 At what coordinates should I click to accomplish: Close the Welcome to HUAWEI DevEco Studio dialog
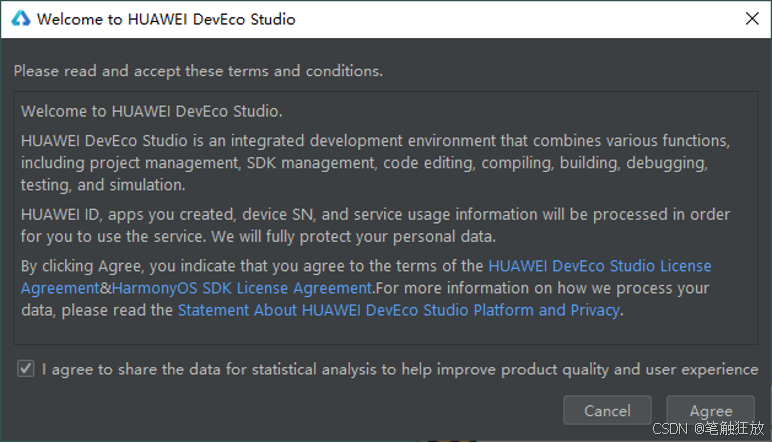(x=752, y=19)
